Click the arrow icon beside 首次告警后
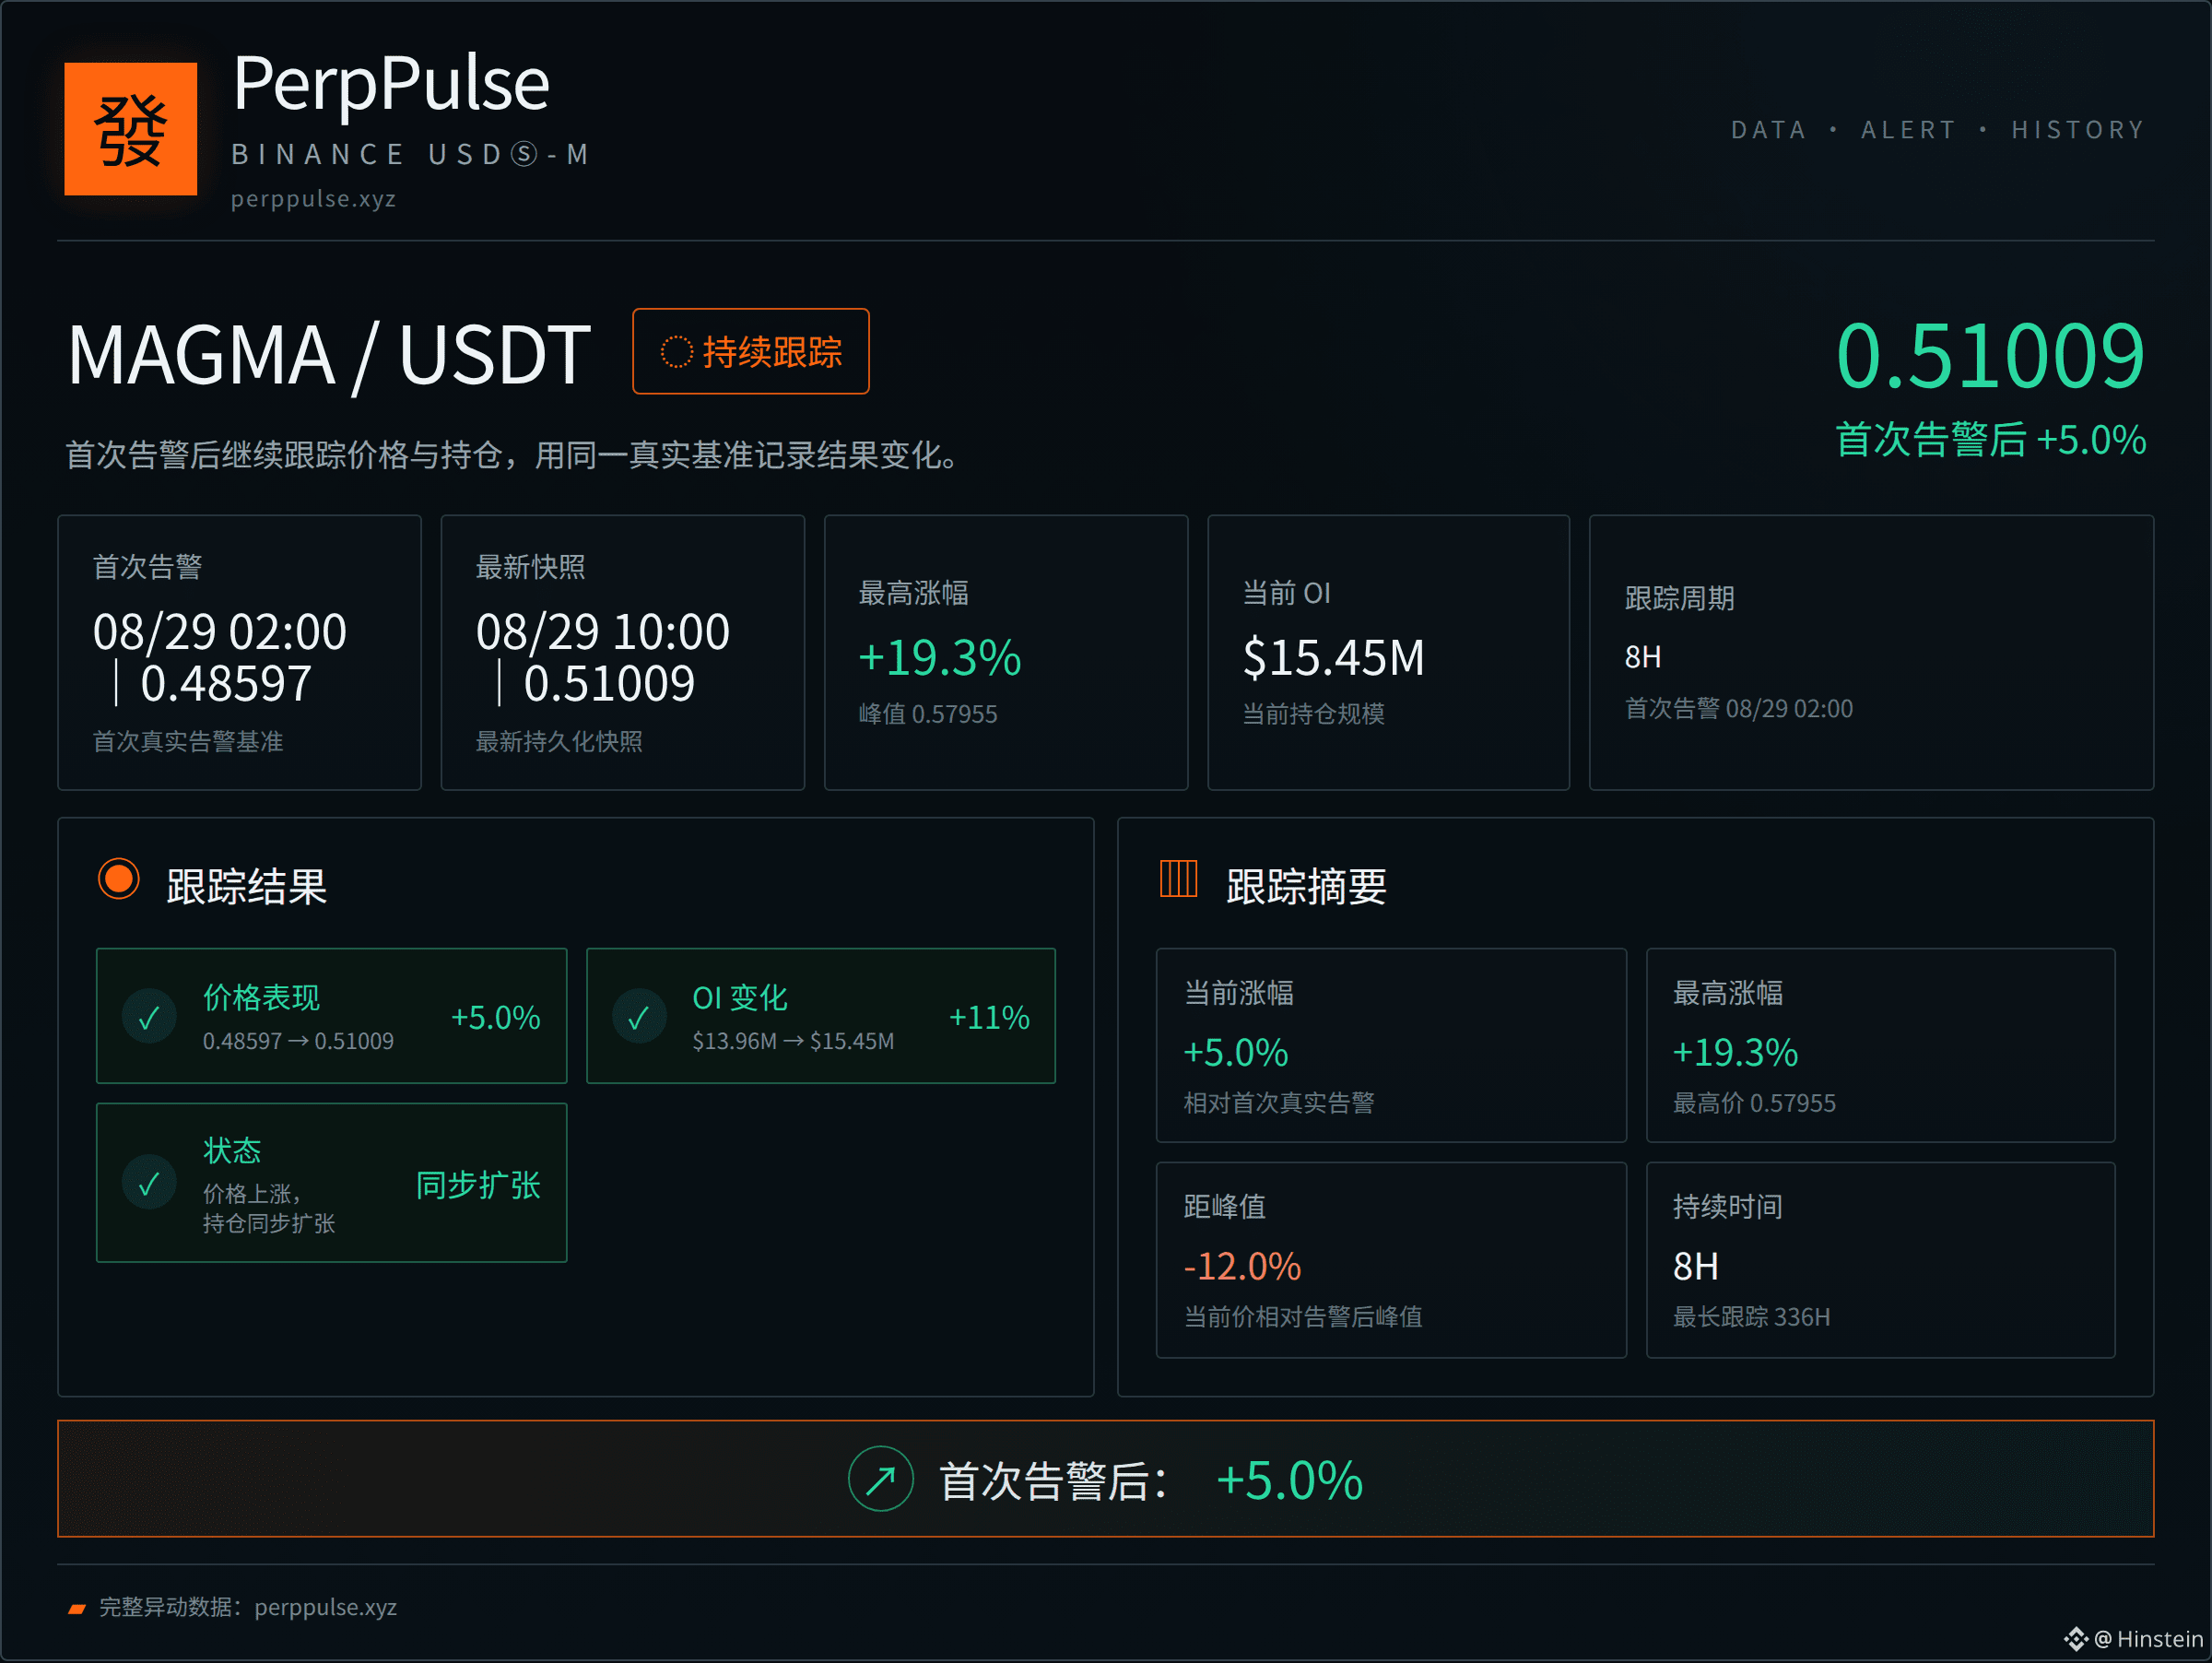Viewport: 2212px width, 1663px height. (x=880, y=1479)
